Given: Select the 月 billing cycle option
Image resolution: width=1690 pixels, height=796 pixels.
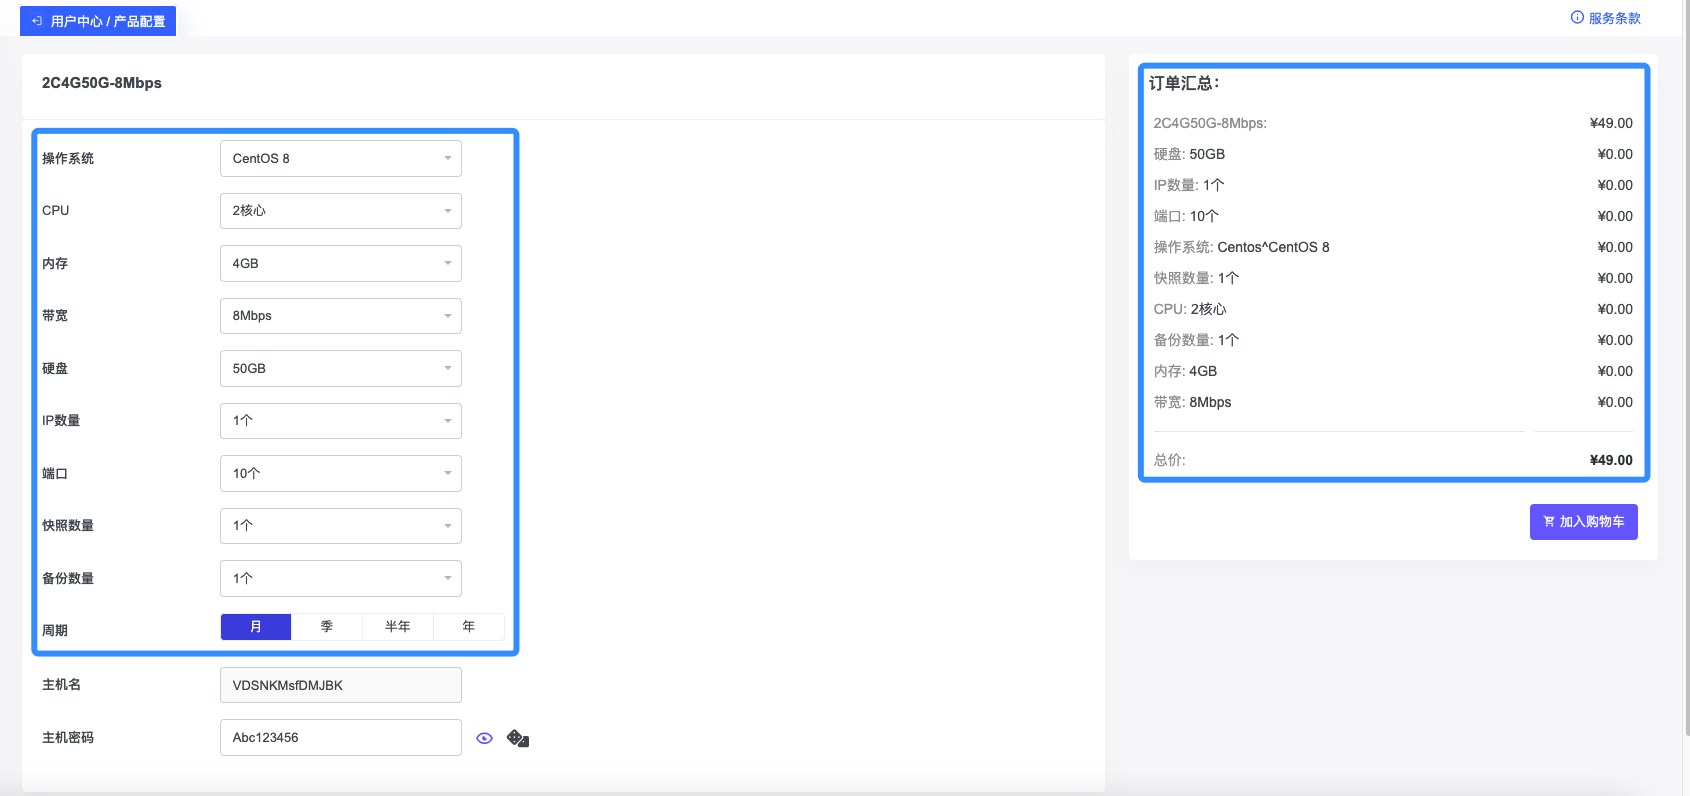Looking at the screenshot, I should point(256,627).
